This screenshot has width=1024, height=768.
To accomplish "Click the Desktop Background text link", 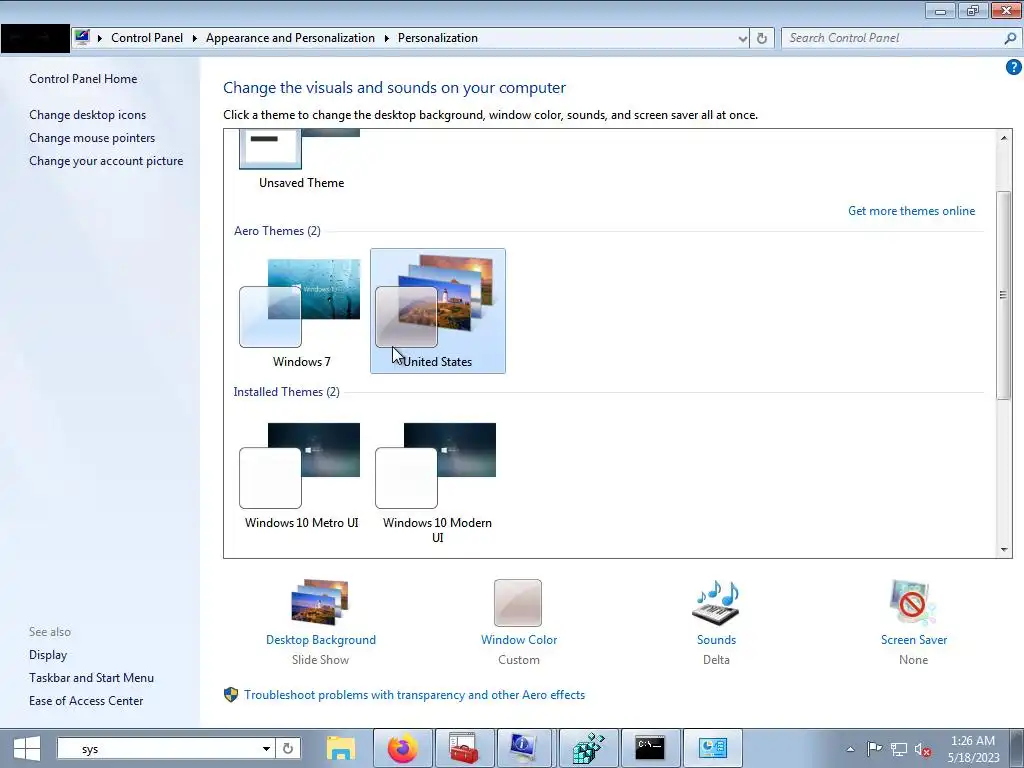I will pyautogui.click(x=321, y=640).
